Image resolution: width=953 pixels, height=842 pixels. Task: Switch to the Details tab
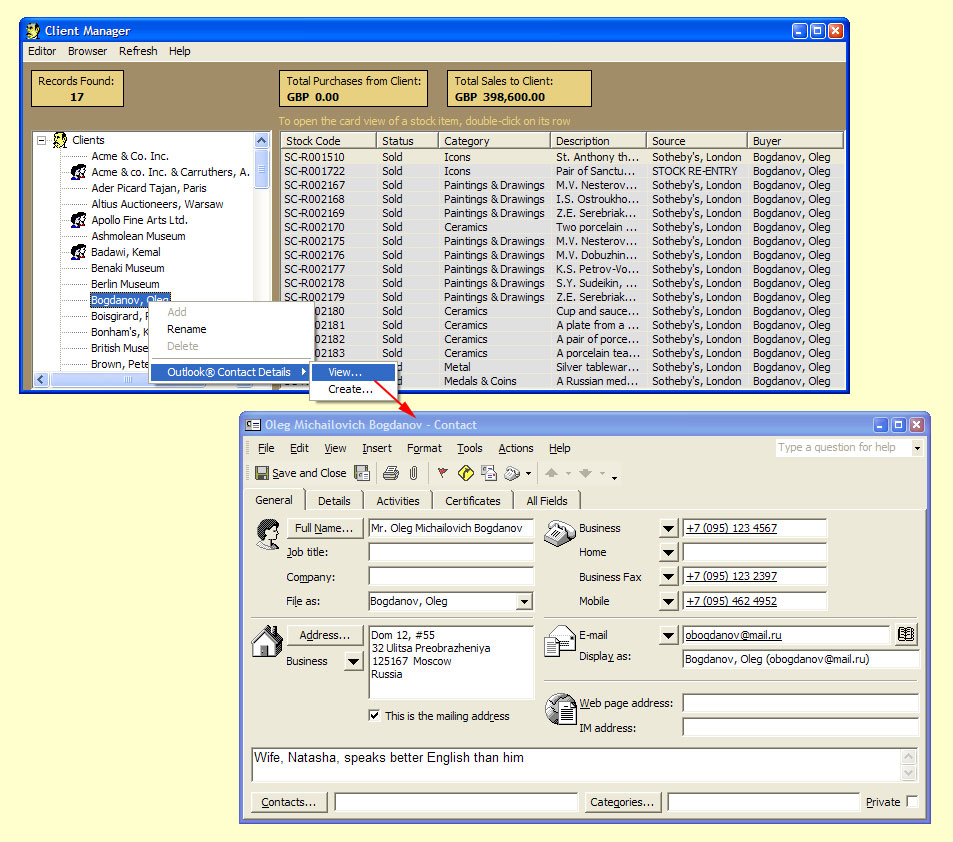tap(334, 501)
